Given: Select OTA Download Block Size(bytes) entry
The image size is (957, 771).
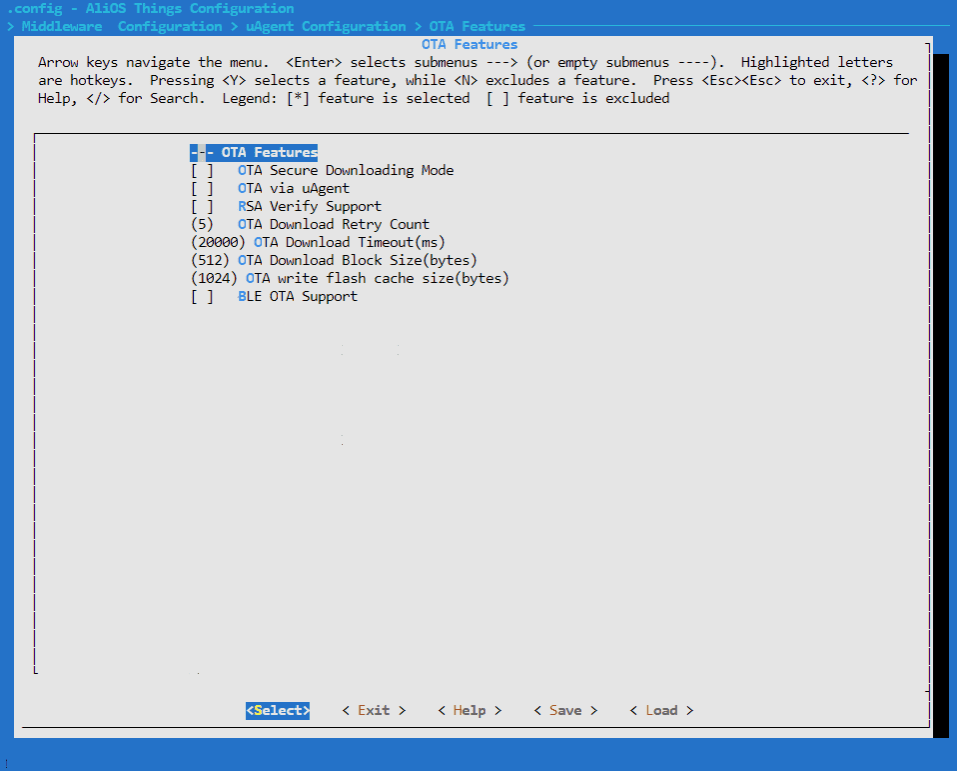Looking at the screenshot, I should pyautogui.click(x=357, y=261).
